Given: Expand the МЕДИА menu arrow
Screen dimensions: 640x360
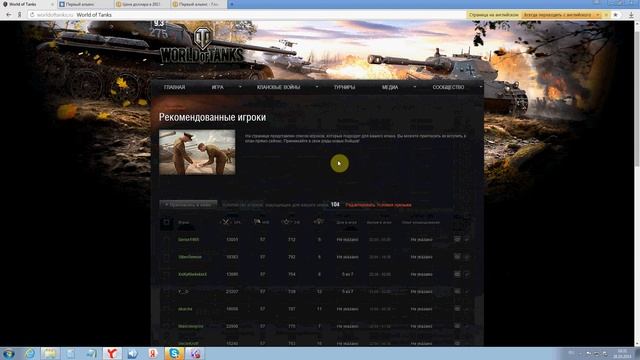Looking at the screenshot, I should click(x=415, y=87).
